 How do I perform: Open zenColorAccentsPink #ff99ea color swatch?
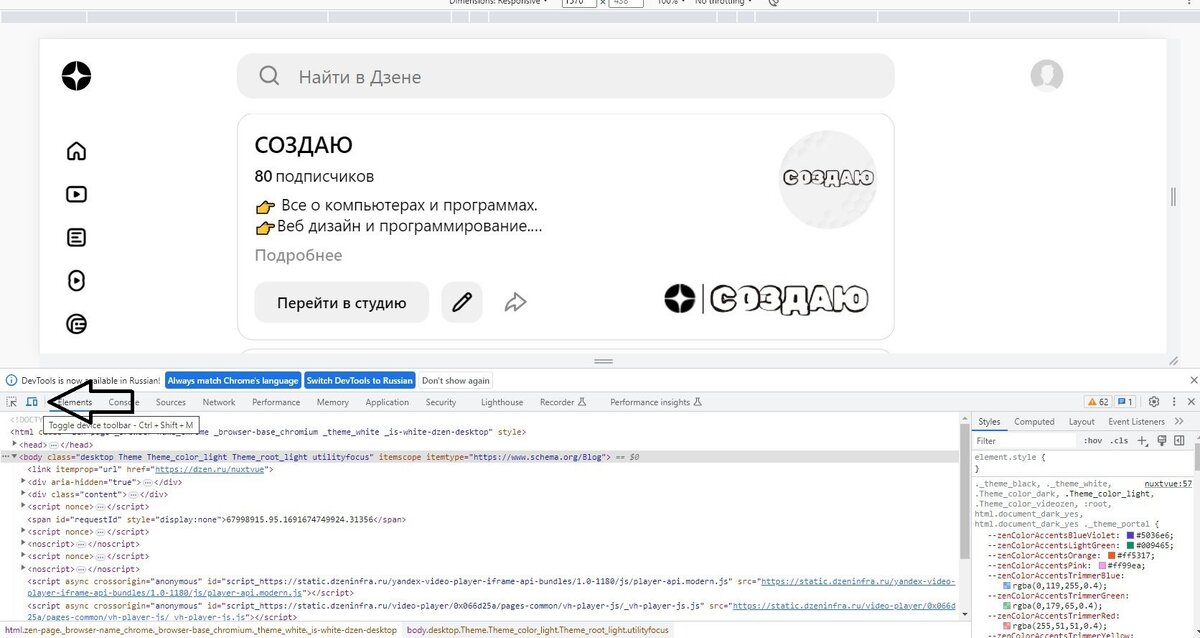[1102, 566]
